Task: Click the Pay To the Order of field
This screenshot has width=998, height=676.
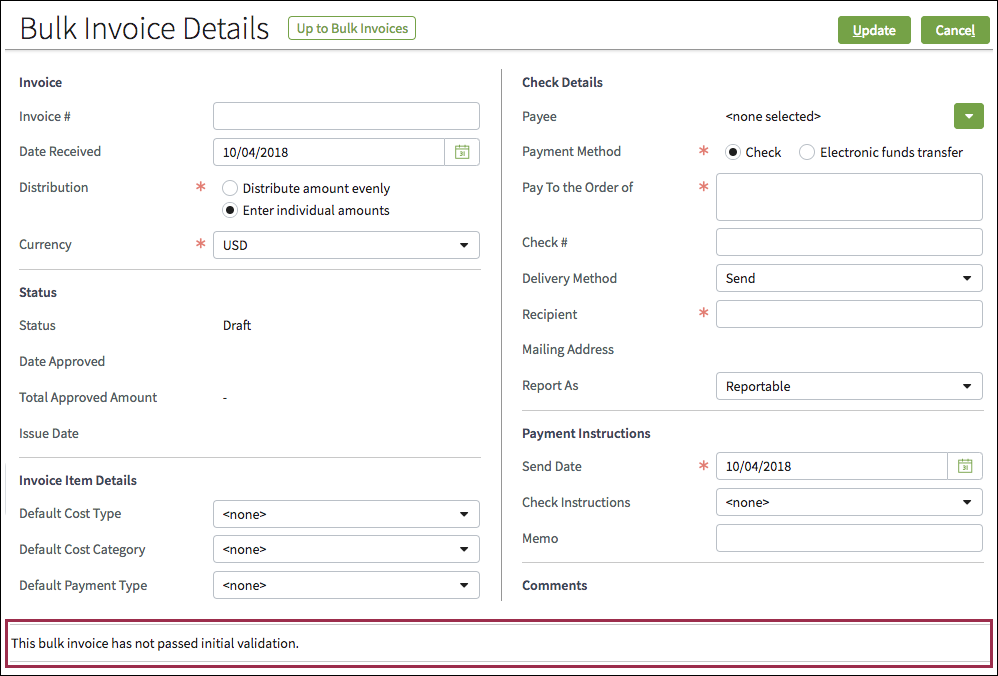Action: pyautogui.click(x=849, y=197)
